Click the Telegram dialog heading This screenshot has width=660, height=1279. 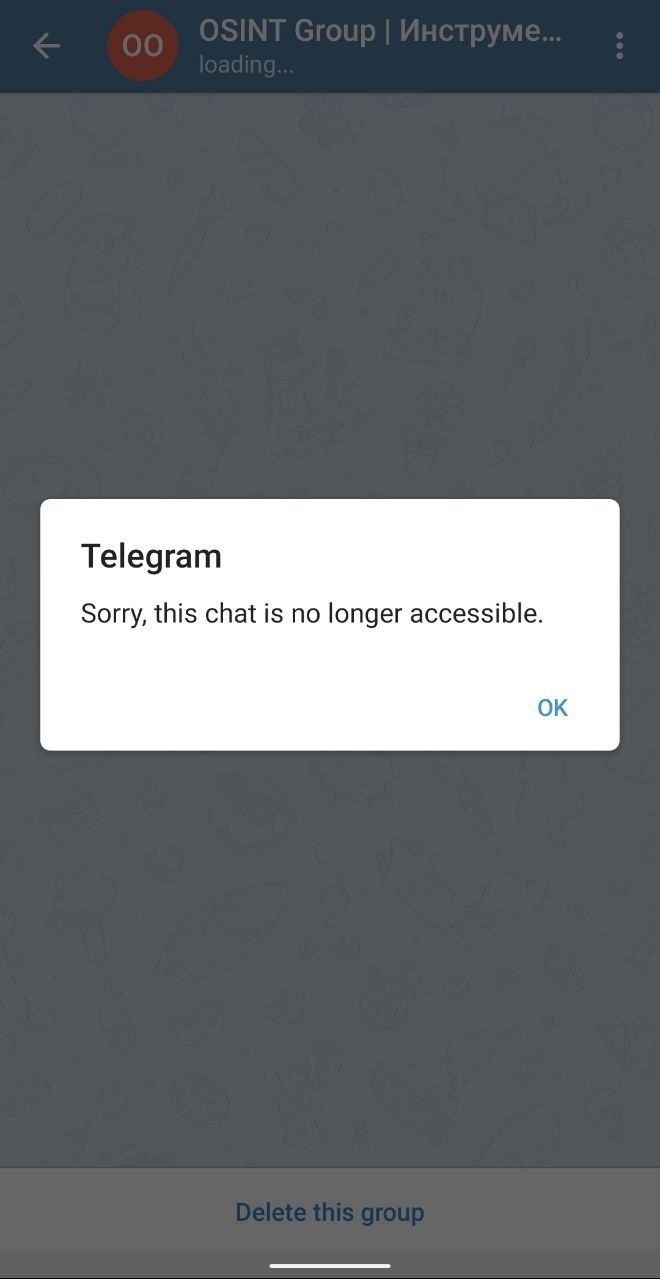[x=151, y=556]
